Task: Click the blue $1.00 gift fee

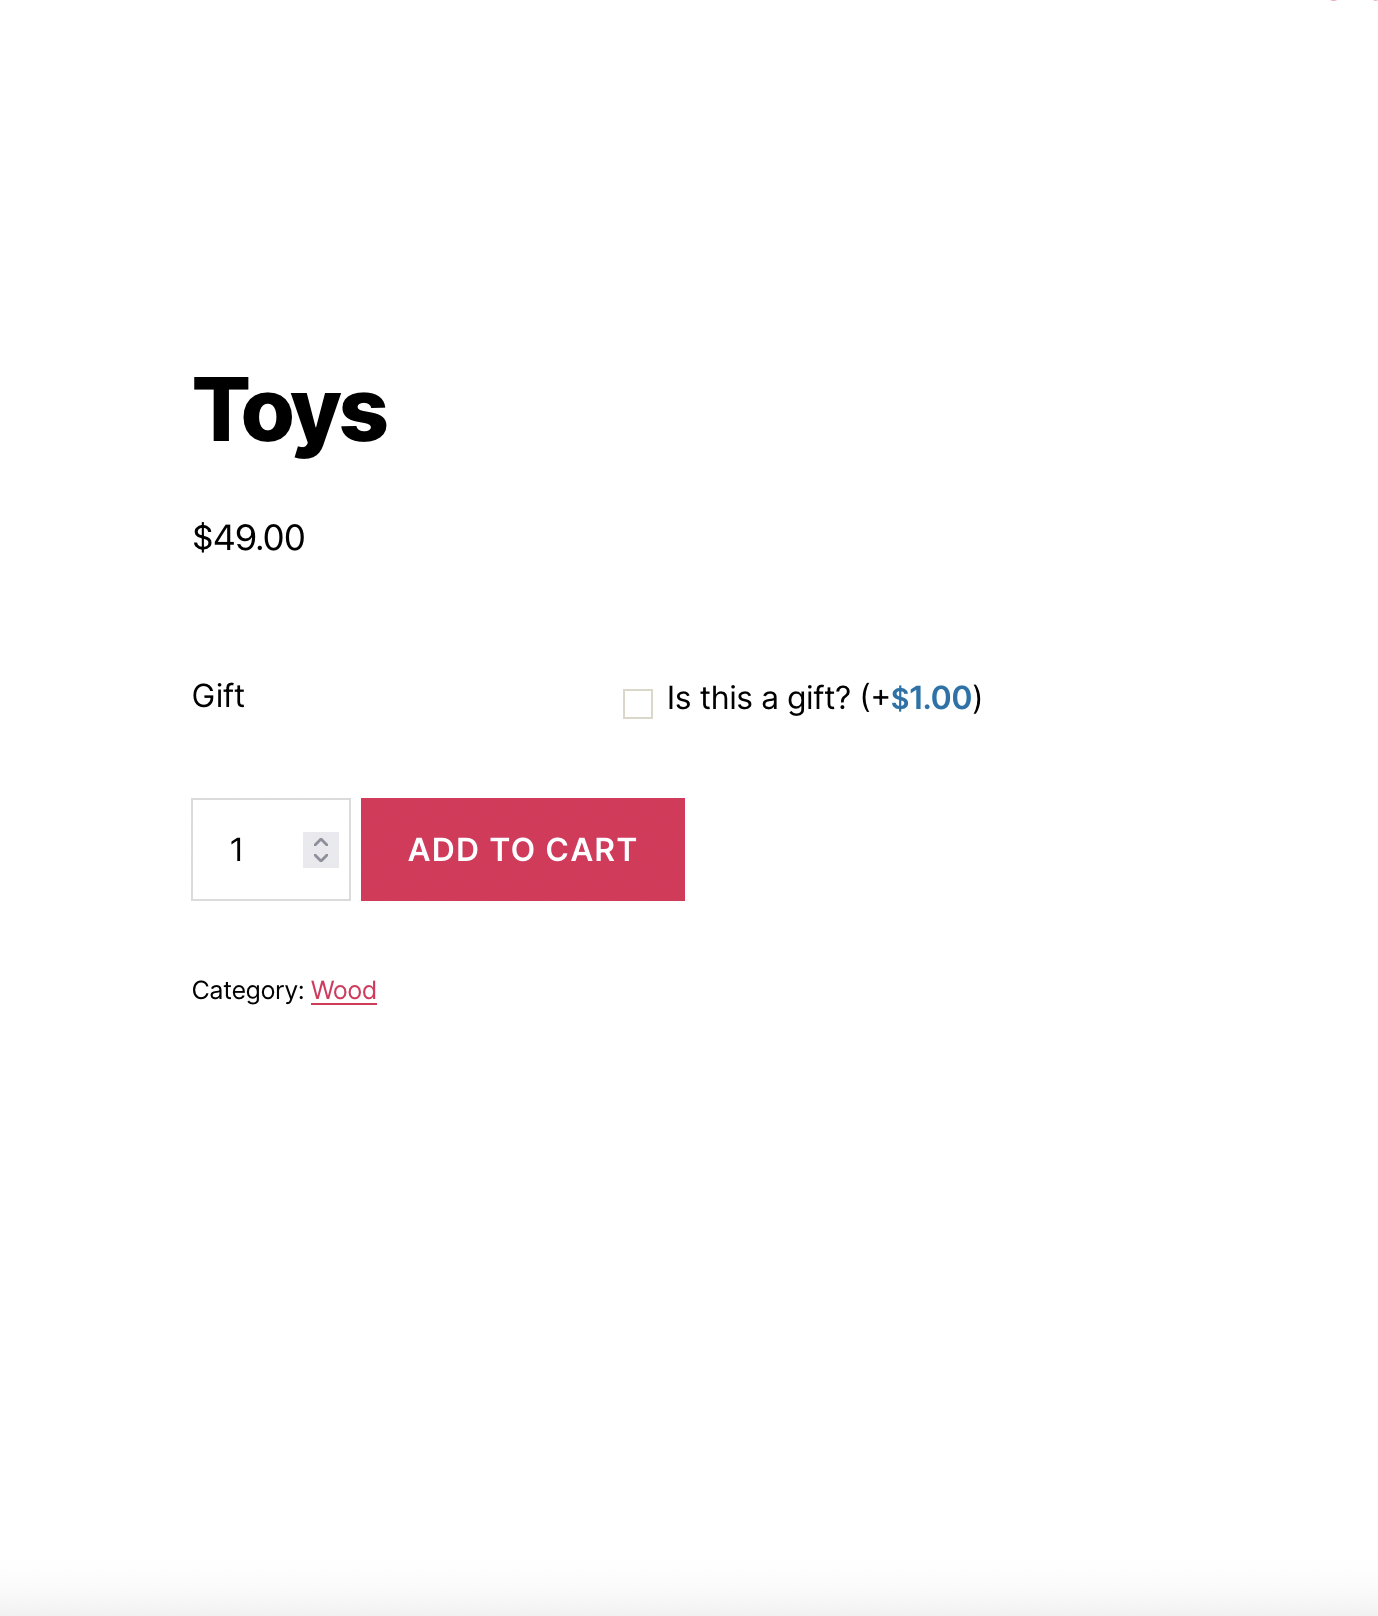Action: click(x=931, y=698)
